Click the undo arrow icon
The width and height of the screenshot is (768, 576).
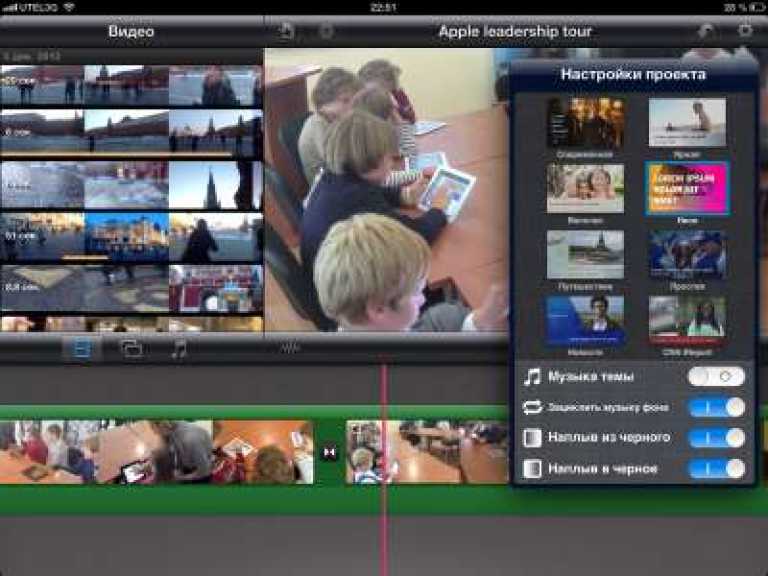click(705, 31)
